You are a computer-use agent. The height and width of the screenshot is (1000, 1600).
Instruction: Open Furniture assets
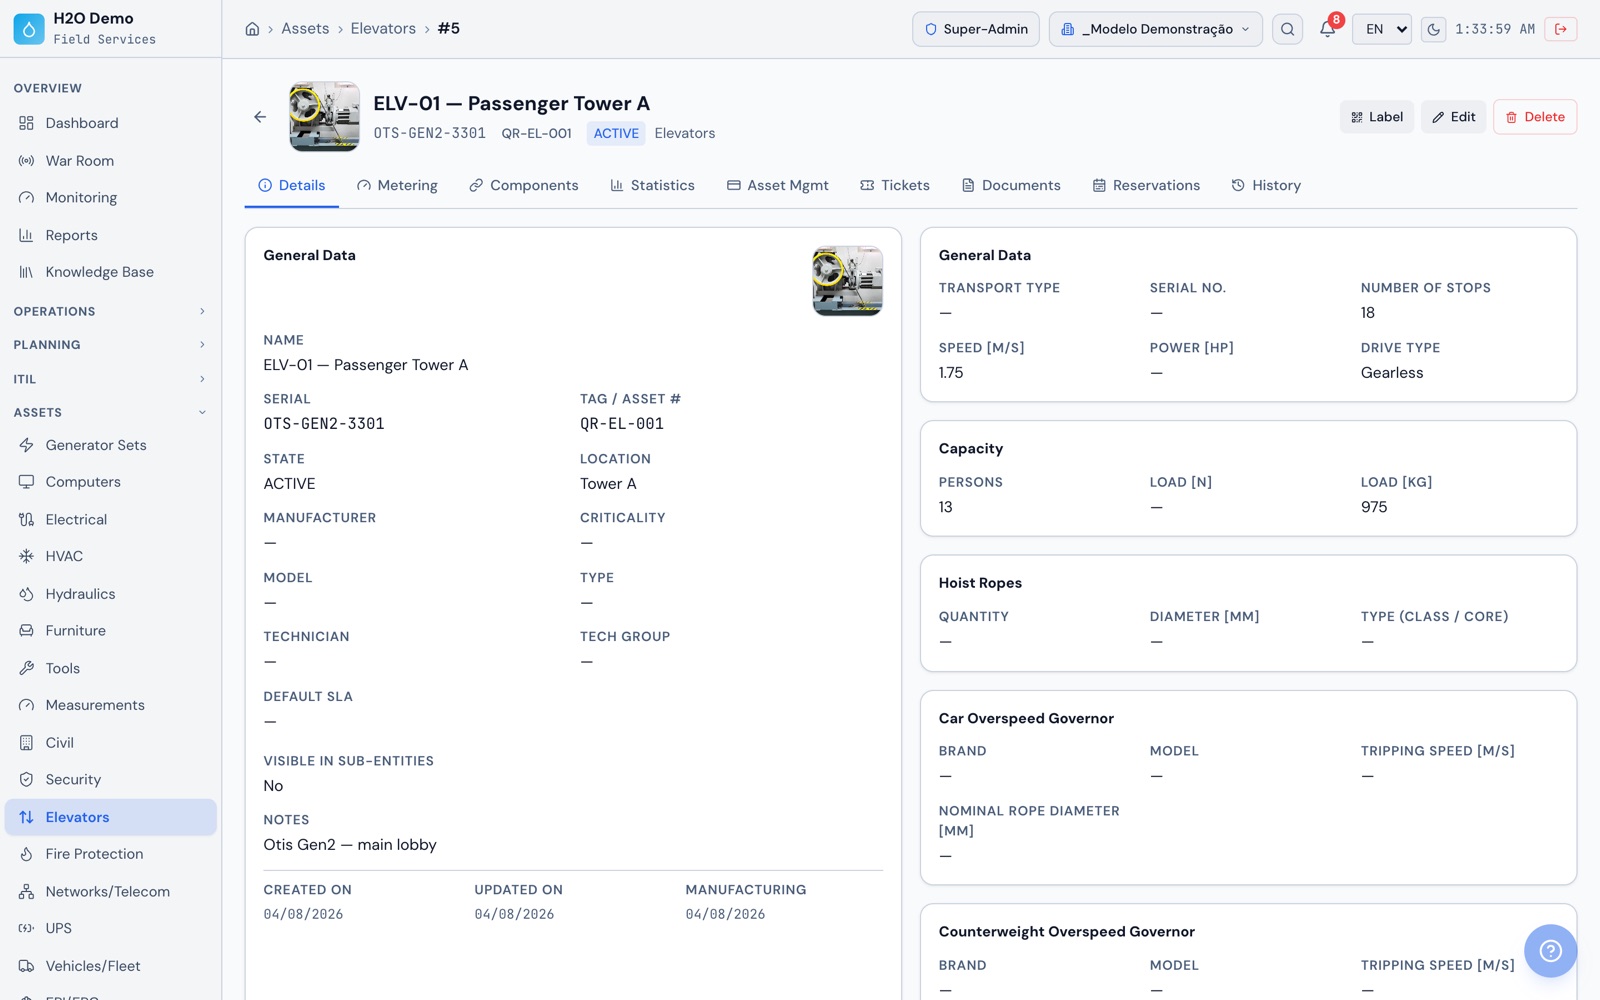110,631
